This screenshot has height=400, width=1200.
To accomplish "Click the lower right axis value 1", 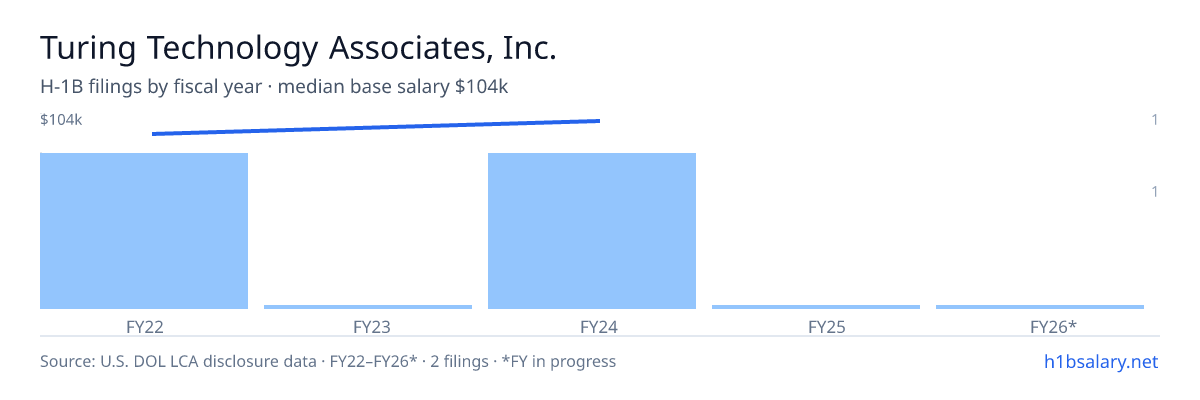I will [x=1155, y=191].
